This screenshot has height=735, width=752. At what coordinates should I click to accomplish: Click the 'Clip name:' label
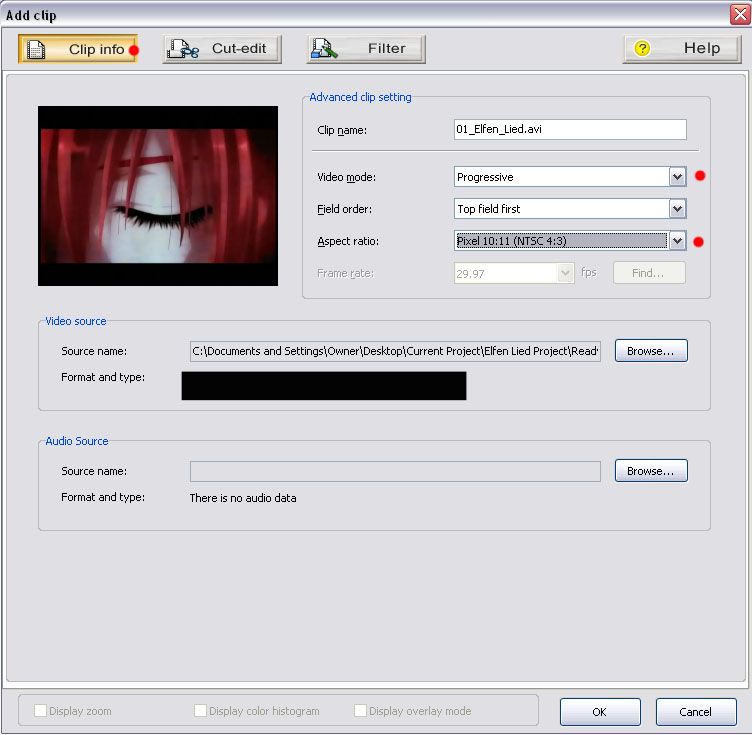(342, 130)
